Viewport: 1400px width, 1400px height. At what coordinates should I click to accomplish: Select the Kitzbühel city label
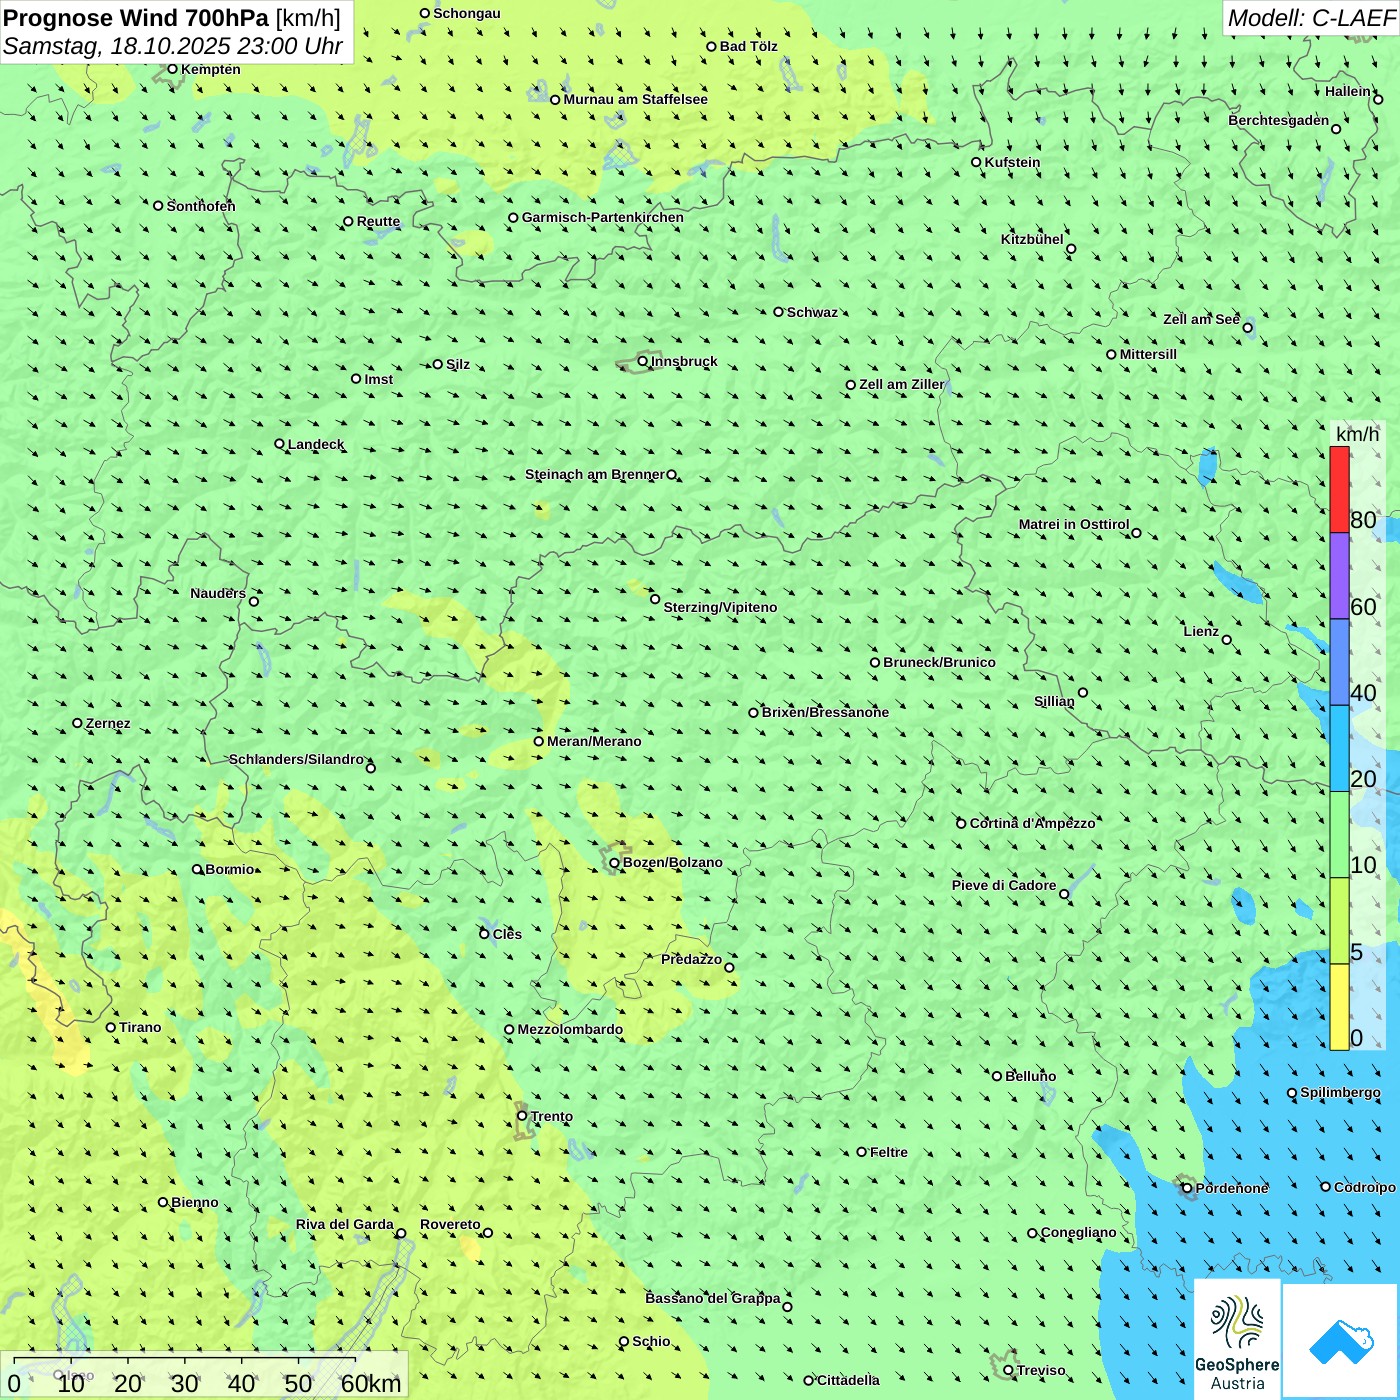point(1032,239)
